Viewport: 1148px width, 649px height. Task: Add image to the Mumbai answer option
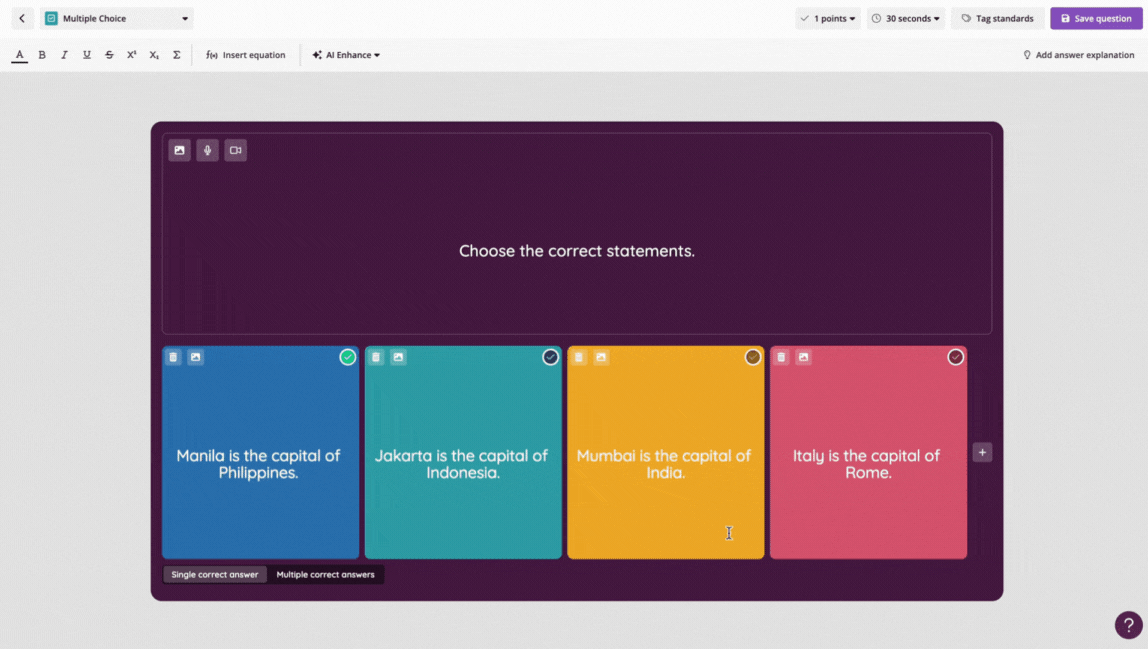pos(601,357)
